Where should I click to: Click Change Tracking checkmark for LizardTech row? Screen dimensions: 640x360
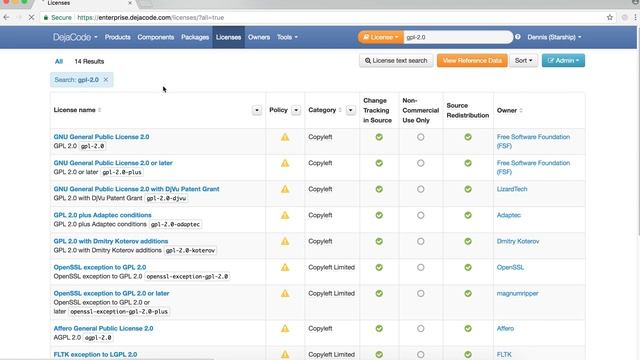point(379,189)
